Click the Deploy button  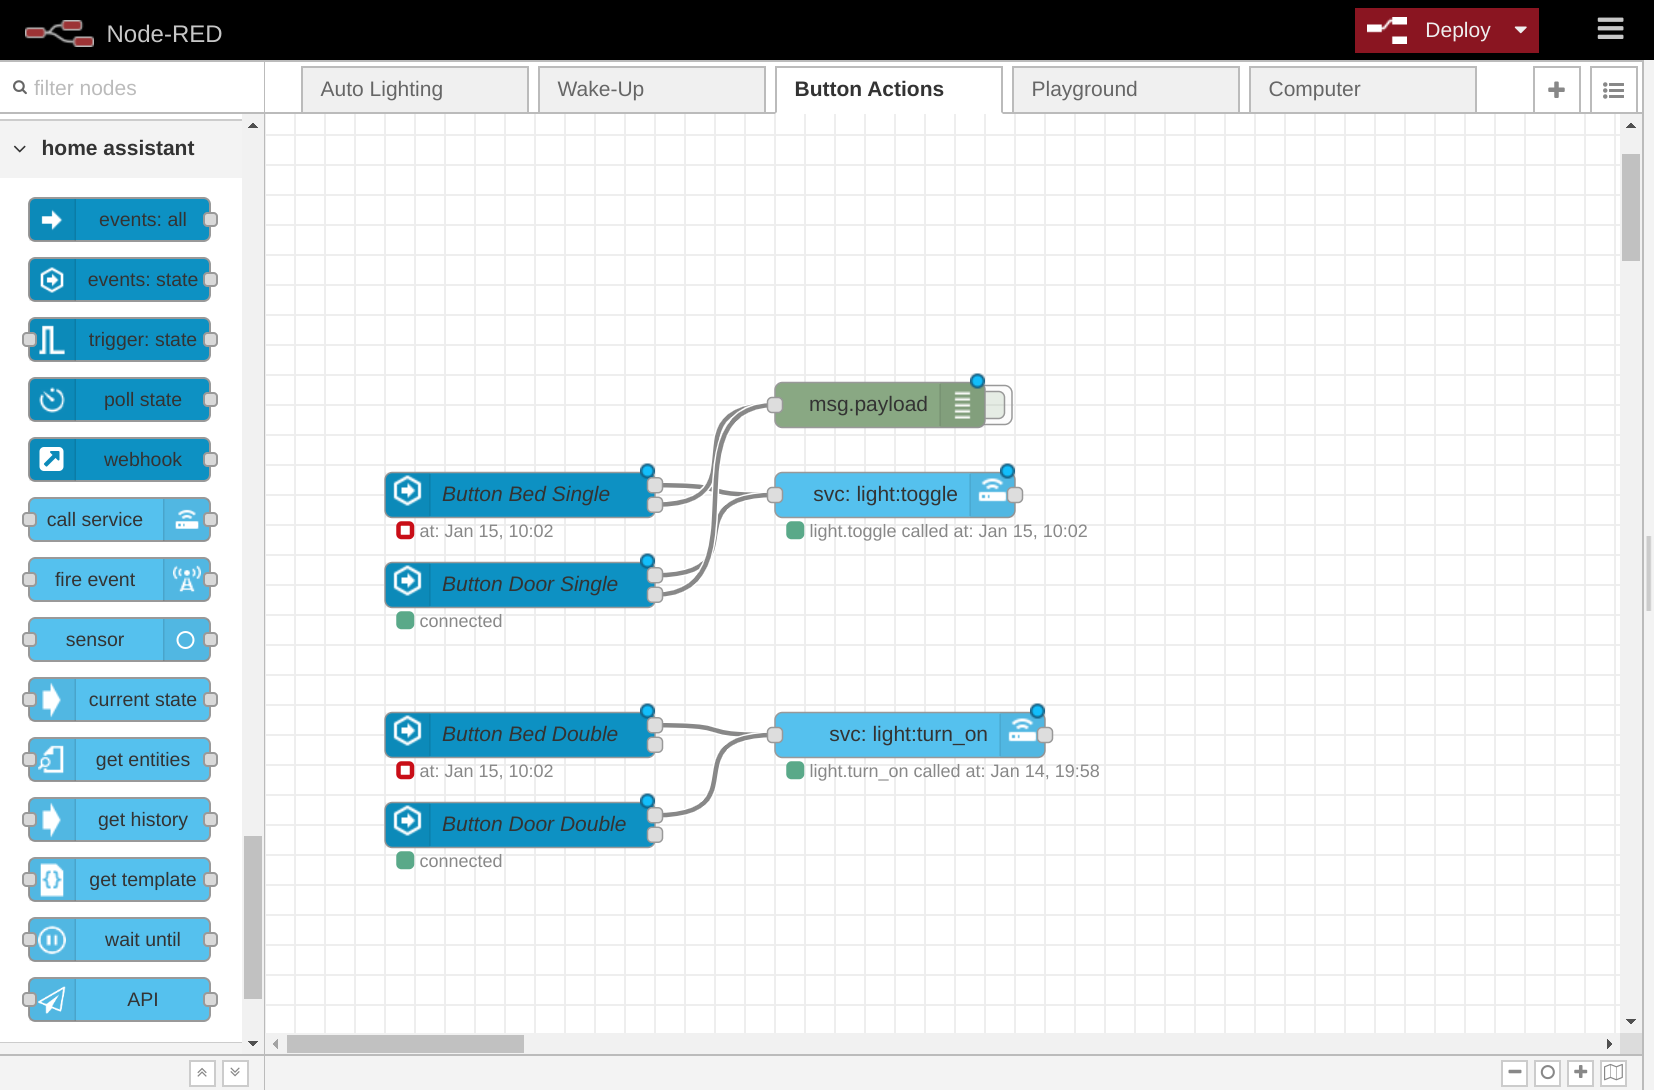click(x=1430, y=30)
